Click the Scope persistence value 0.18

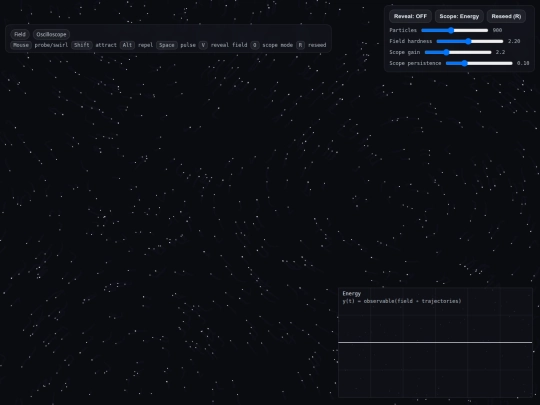[523, 63]
